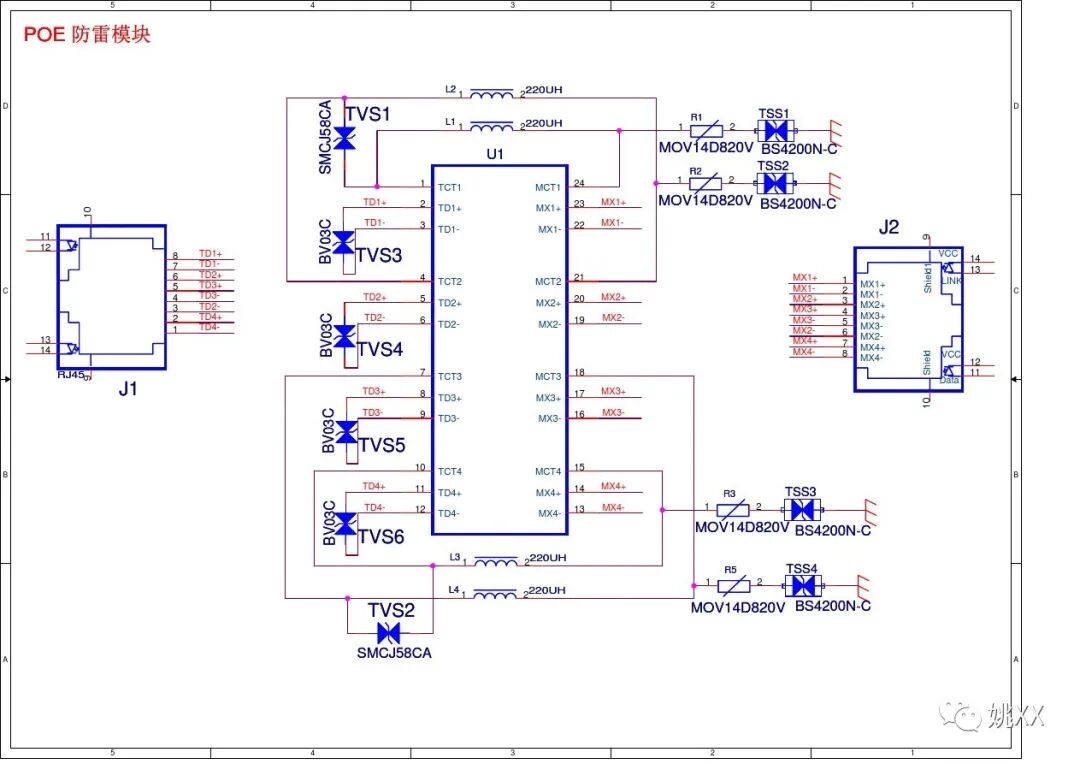
Task: Click the 'TVS2' designator text
Action: (x=391, y=610)
